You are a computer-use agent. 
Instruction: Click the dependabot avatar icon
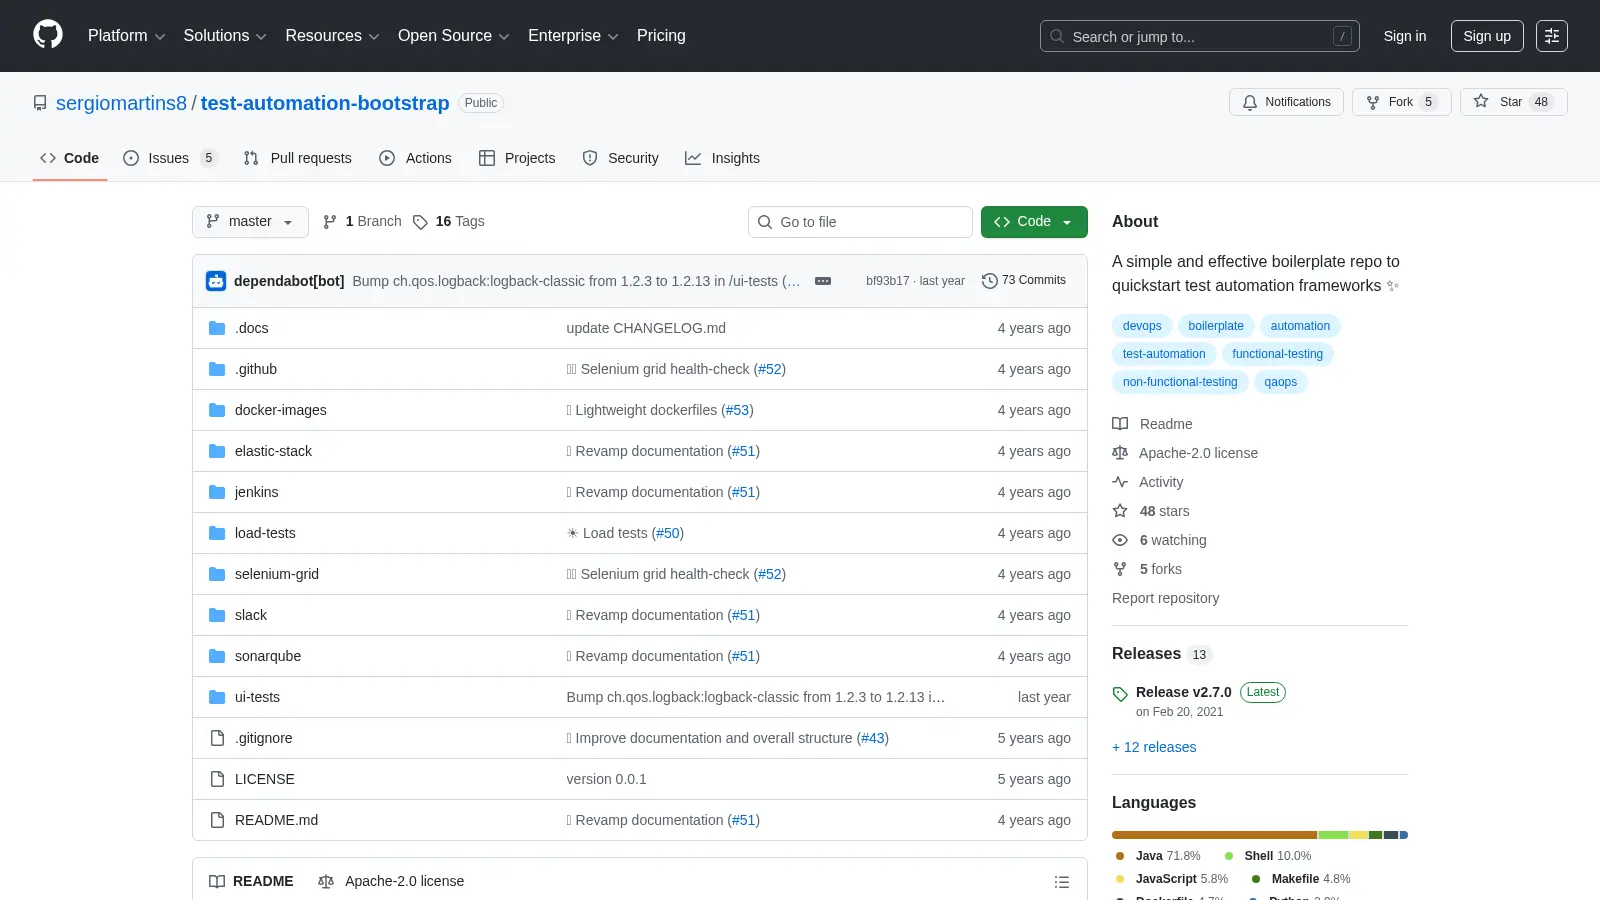pyautogui.click(x=216, y=281)
